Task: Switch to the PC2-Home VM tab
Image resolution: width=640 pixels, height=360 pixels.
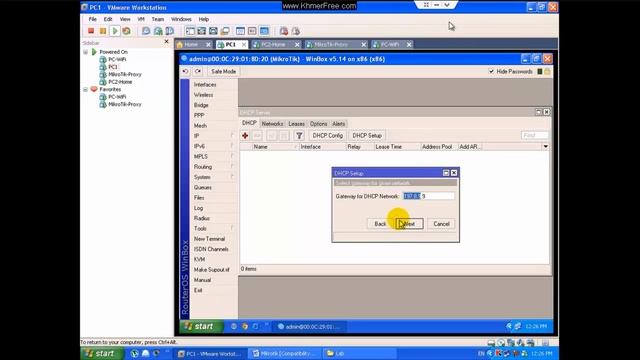Action: tap(273, 44)
